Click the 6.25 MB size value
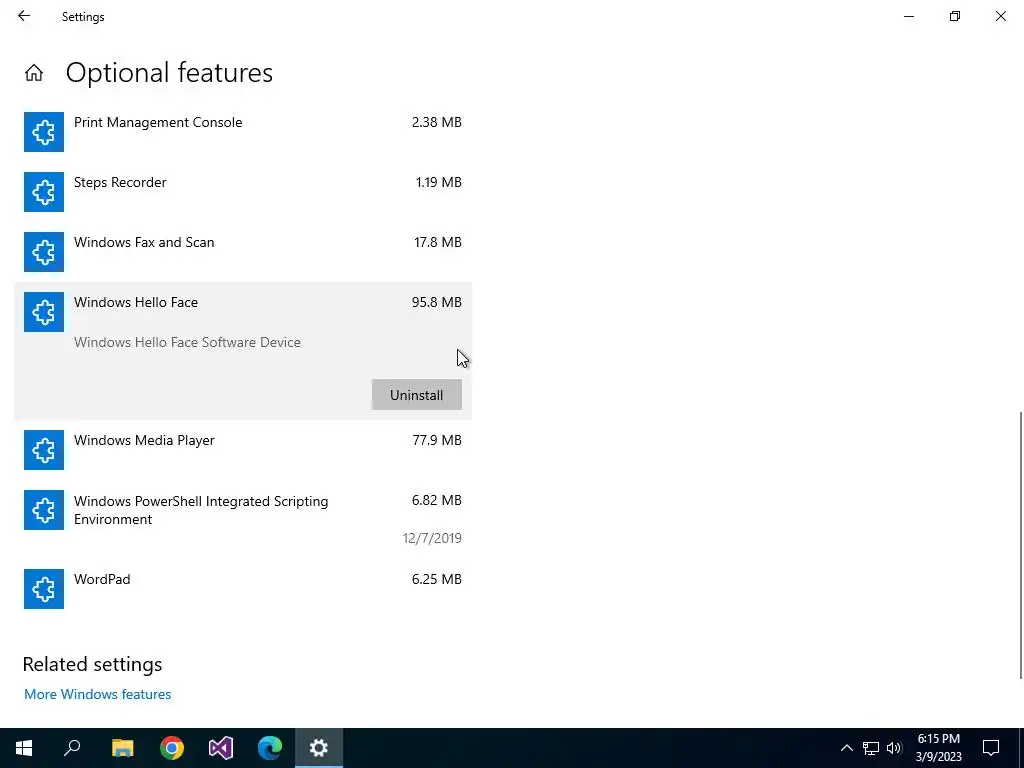Screen dimensions: 1024x768 pyautogui.click(x=436, y=579)
